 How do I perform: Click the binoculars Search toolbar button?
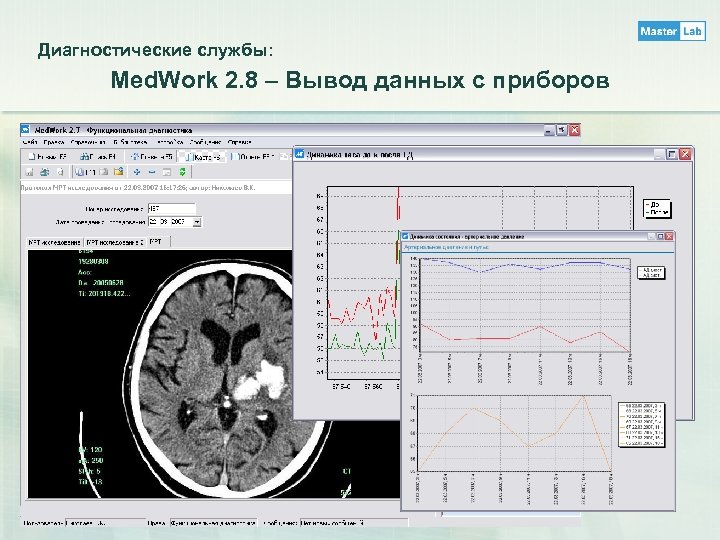coord(98,157)
